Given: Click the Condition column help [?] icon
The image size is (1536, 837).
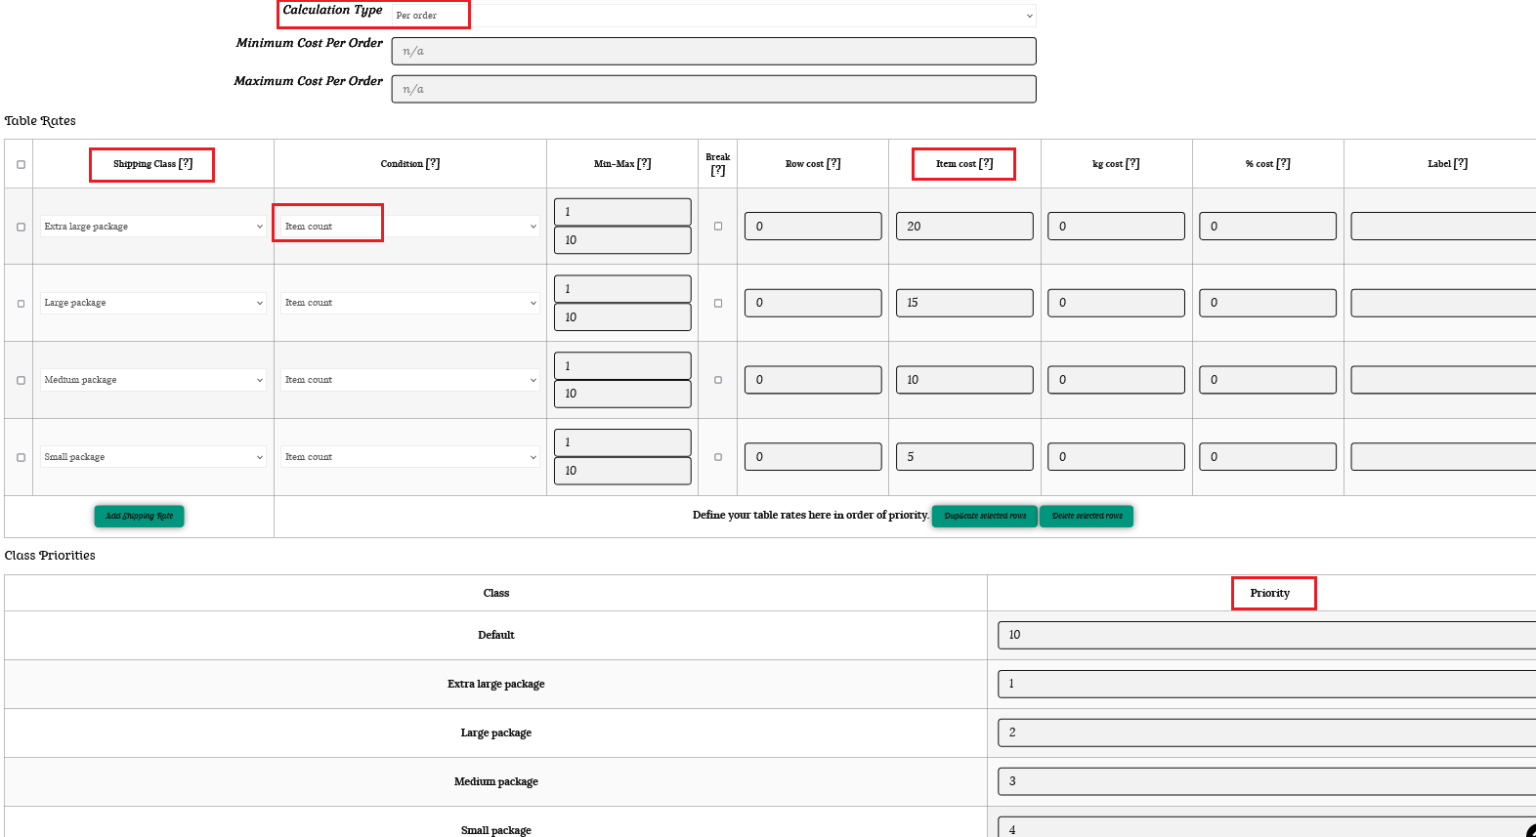Looking at the screenshot, I should click(433, 164).
